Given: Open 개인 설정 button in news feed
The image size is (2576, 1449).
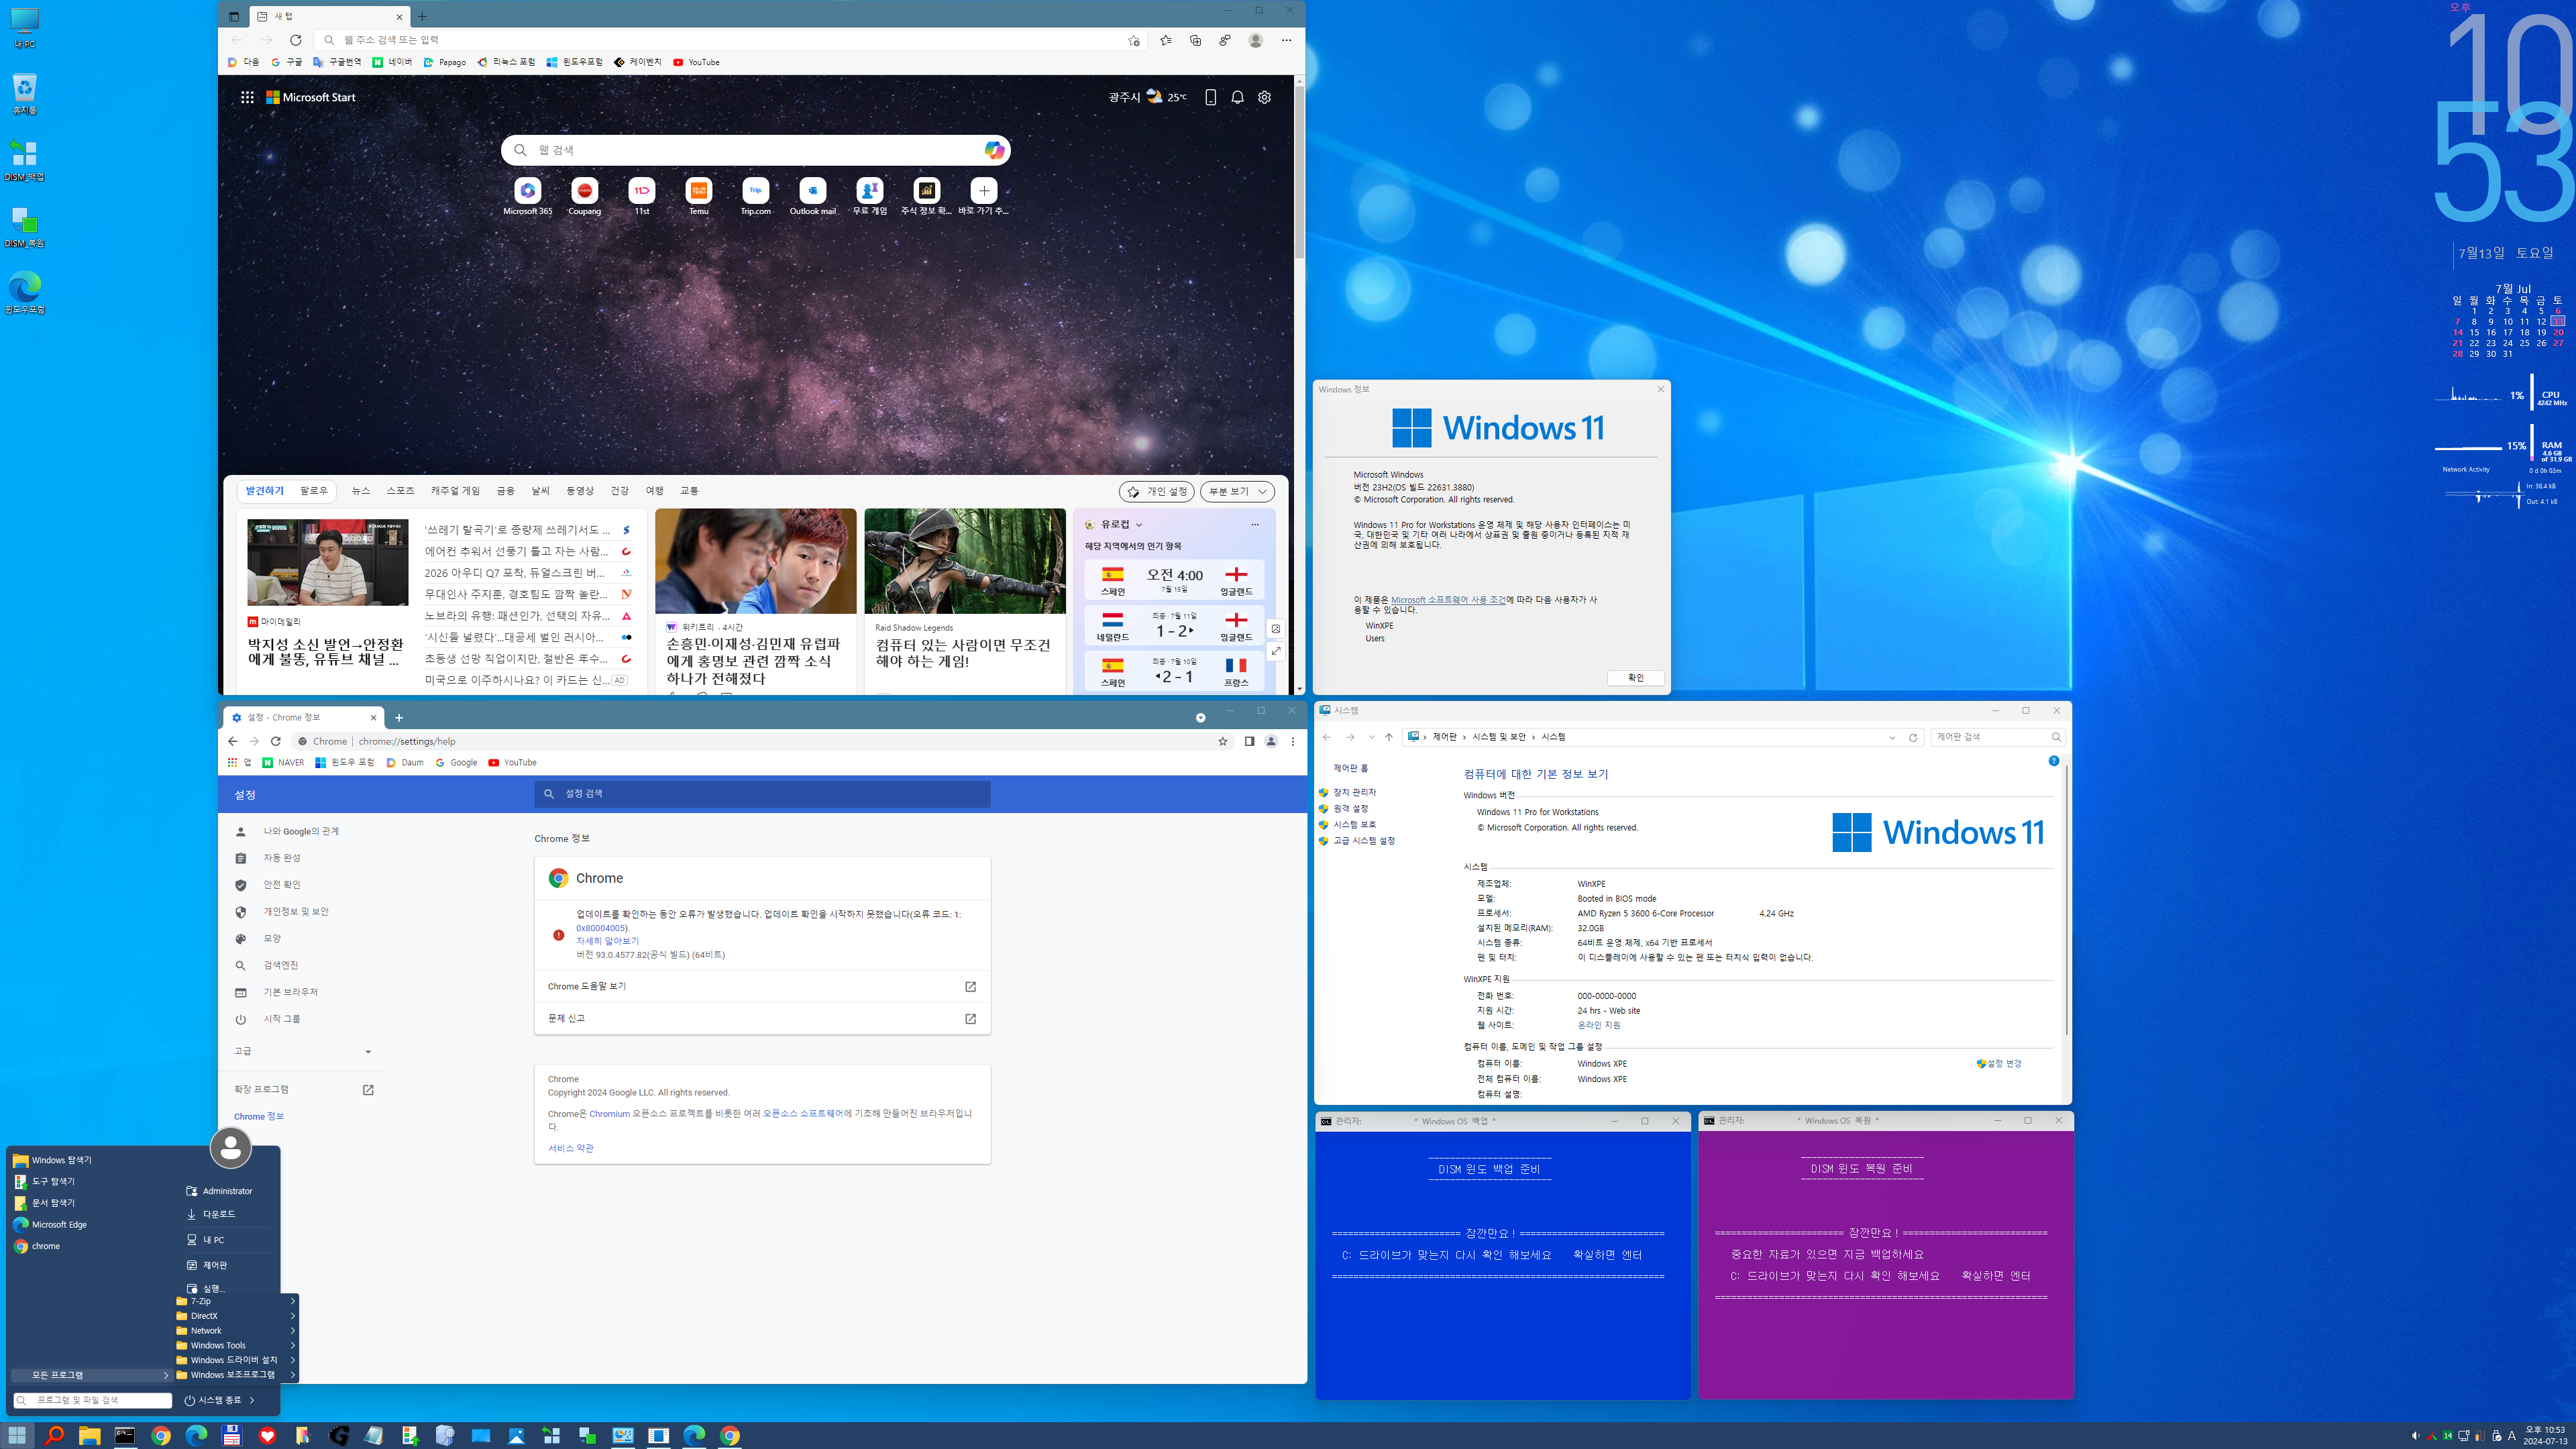Looking at the screenshot, I should (x=1157, y=491).
